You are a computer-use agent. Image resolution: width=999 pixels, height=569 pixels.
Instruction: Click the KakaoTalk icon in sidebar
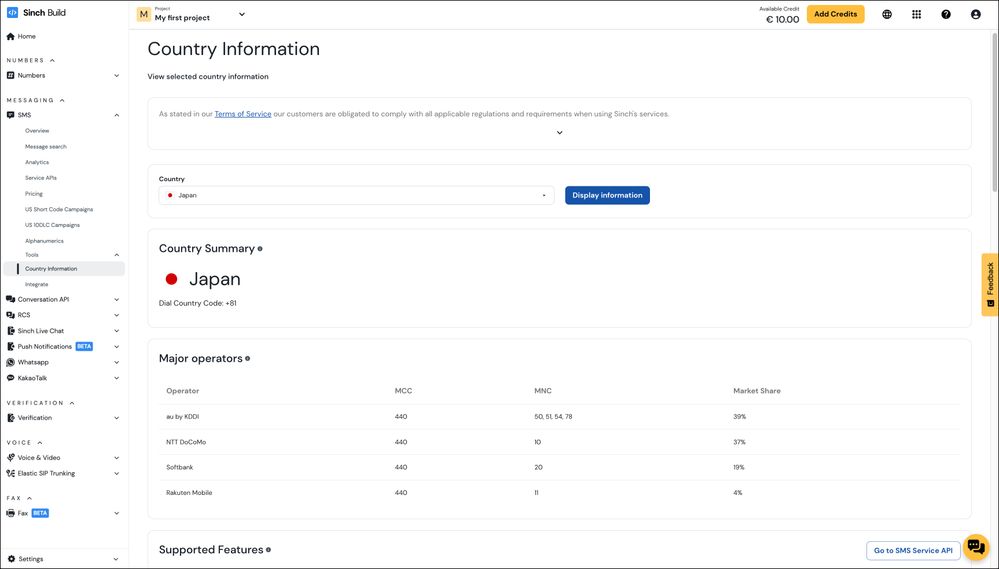pyautogui.click(x=10, y=378)
